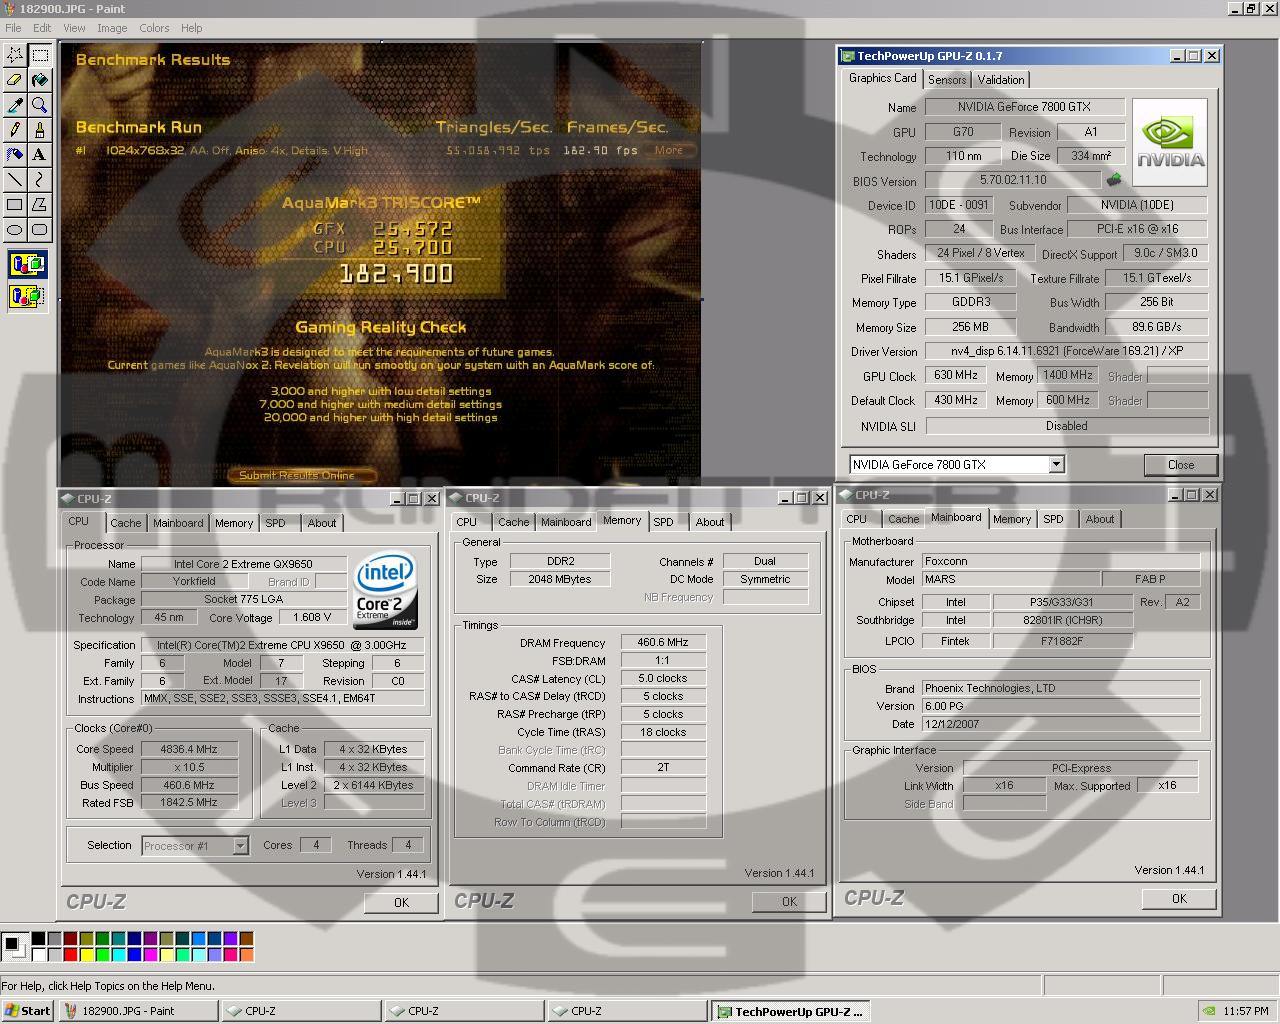Open the graphics card selector dropdown in GPU-Z
This screenshot has height=1024, width=1280.
(1056, 464)
